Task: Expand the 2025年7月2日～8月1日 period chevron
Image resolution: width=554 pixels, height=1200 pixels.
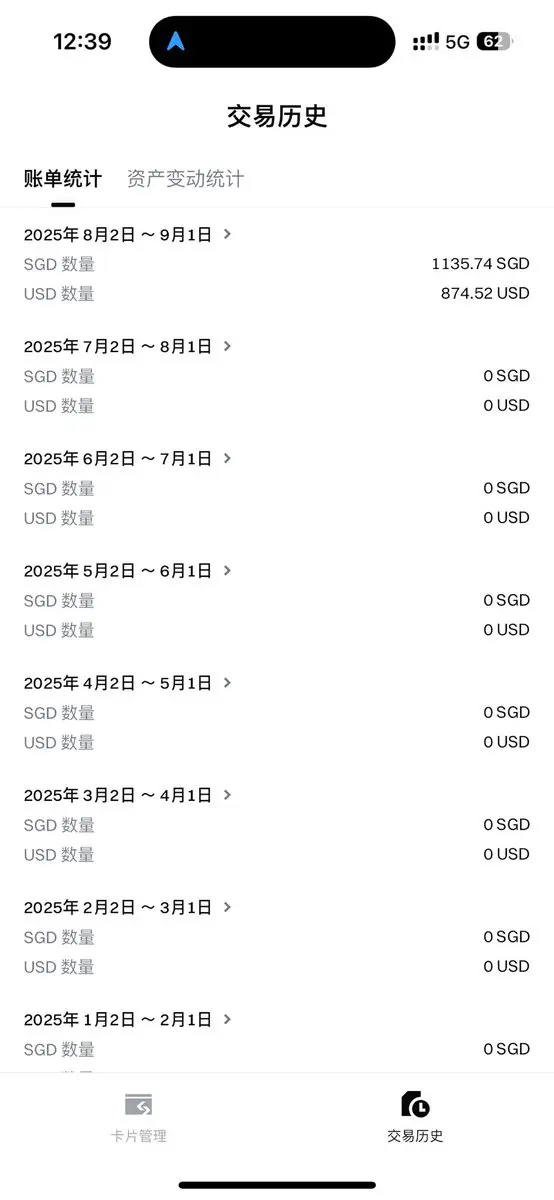Action: (x=228, y=346)
